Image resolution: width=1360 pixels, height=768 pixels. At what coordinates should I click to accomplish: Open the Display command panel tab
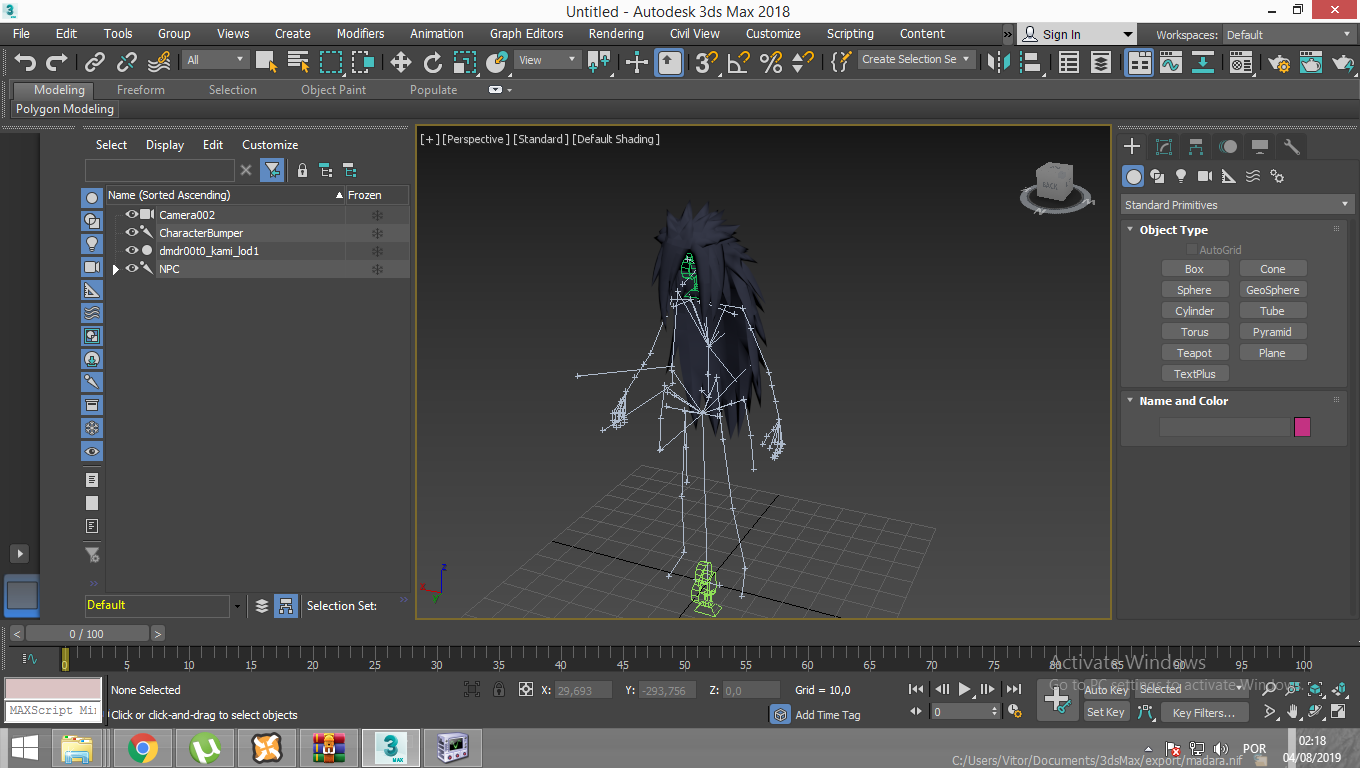coord(1260,147)
